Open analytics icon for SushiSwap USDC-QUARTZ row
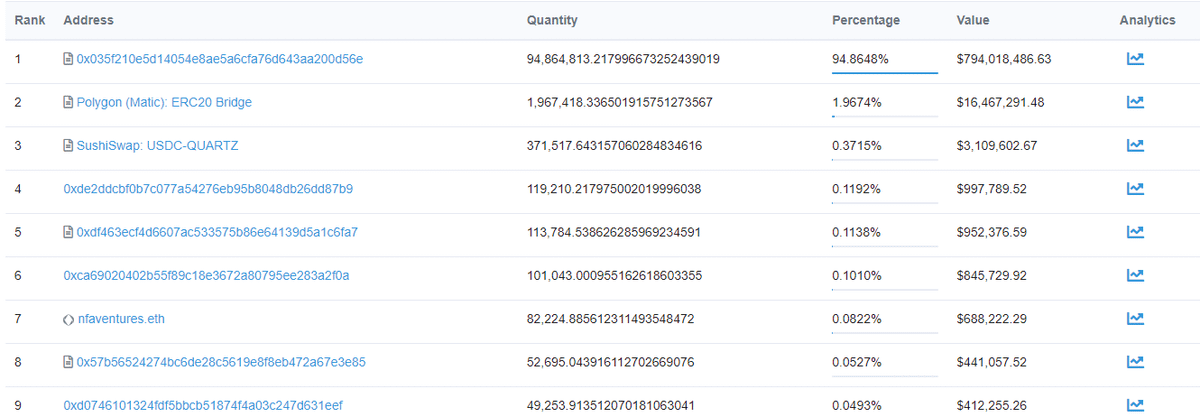 click(1134, 145)
